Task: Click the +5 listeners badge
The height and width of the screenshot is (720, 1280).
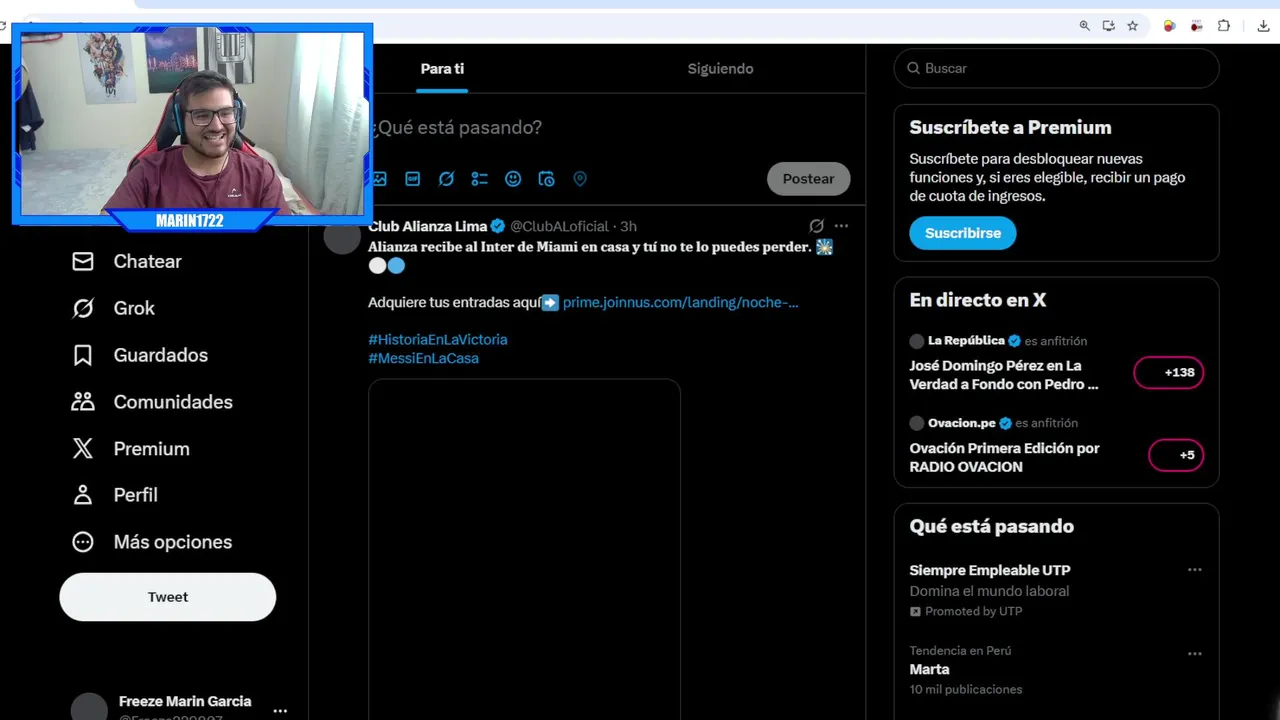Action: pos(1176,455)
